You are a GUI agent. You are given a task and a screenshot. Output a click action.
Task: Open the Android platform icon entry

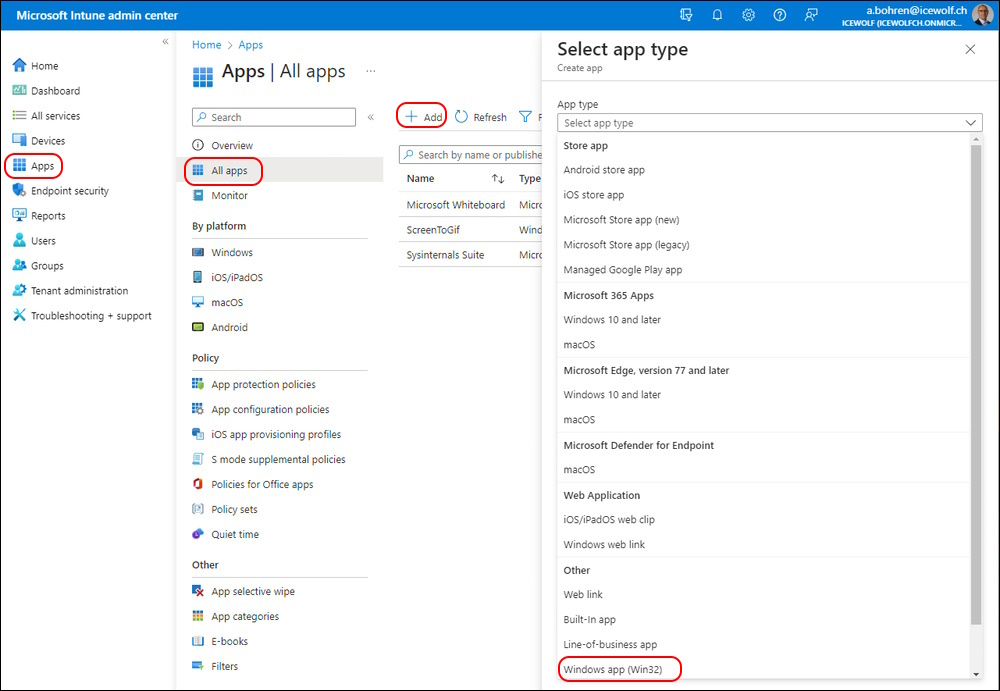click(198, 327)
